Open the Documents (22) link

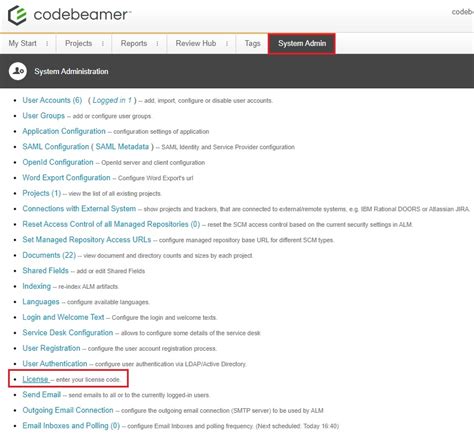coord(49,255)
